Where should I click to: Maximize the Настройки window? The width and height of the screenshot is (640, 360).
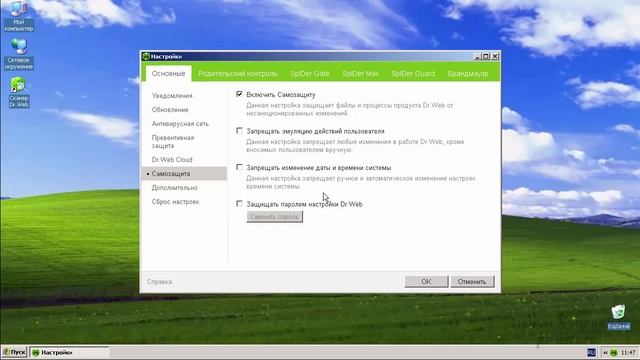pyautogui.click(x=486, y=56)
